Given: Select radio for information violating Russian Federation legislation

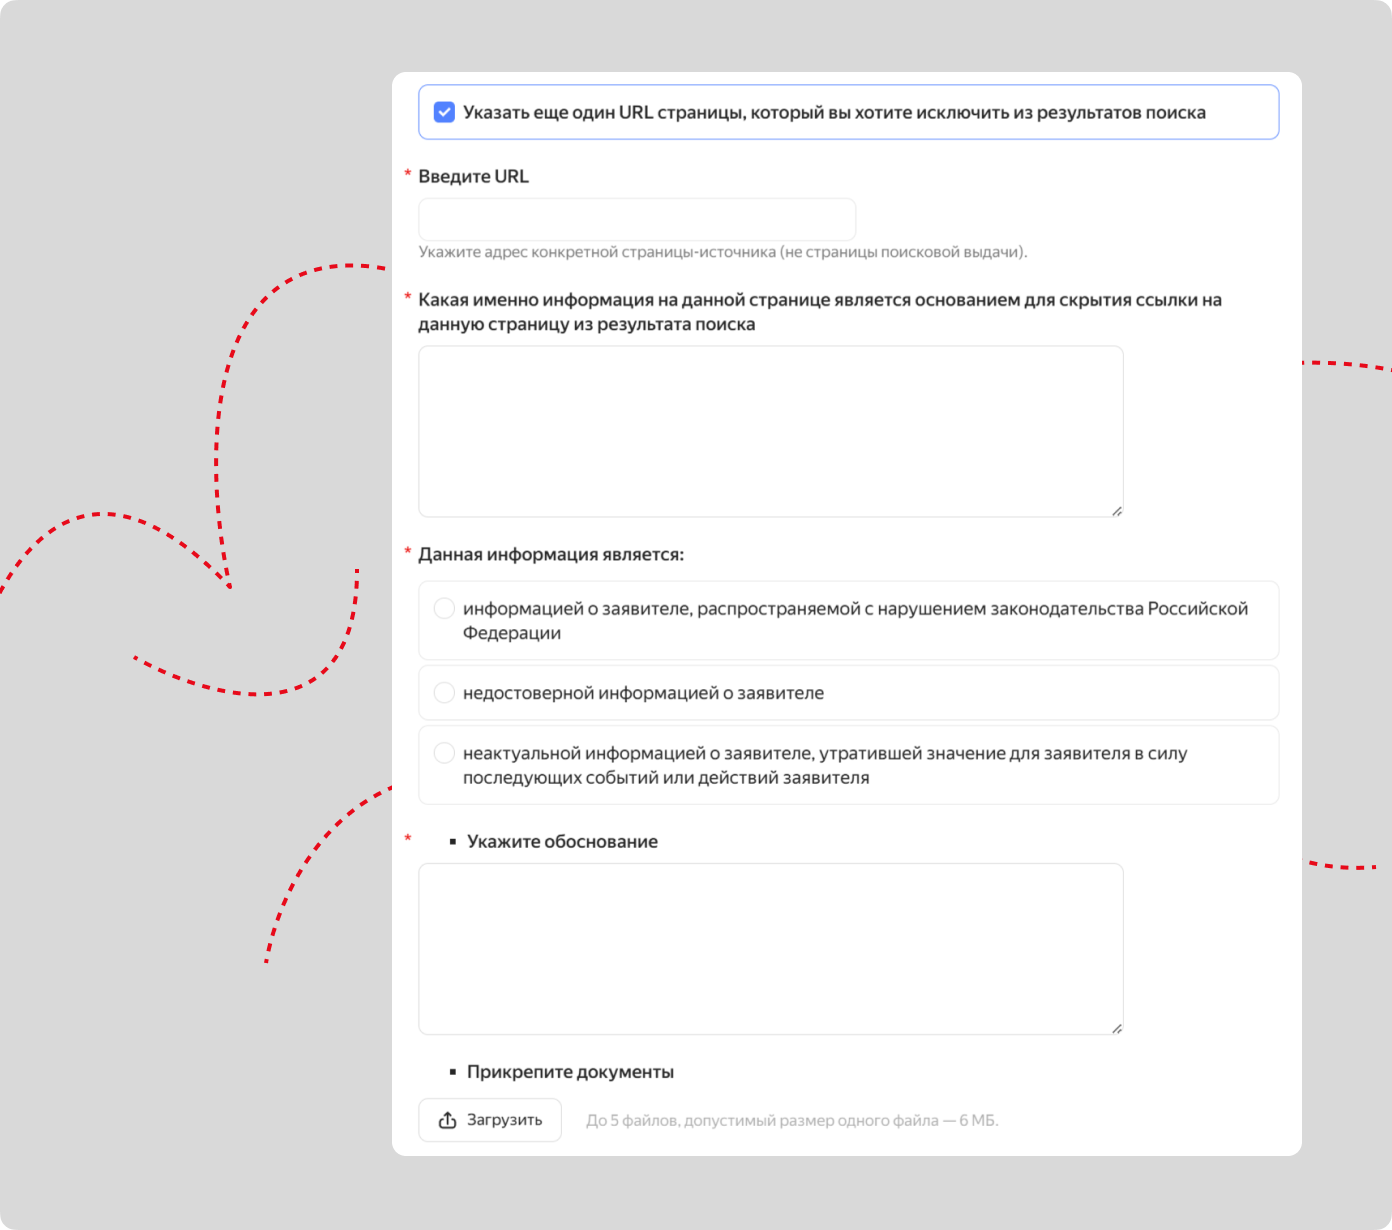Looking at the screenshot, I should (444, 608).
